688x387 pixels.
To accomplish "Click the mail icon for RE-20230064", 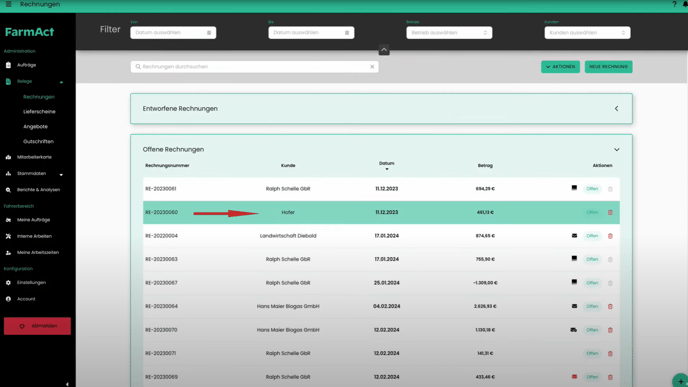I will (574, 306).
